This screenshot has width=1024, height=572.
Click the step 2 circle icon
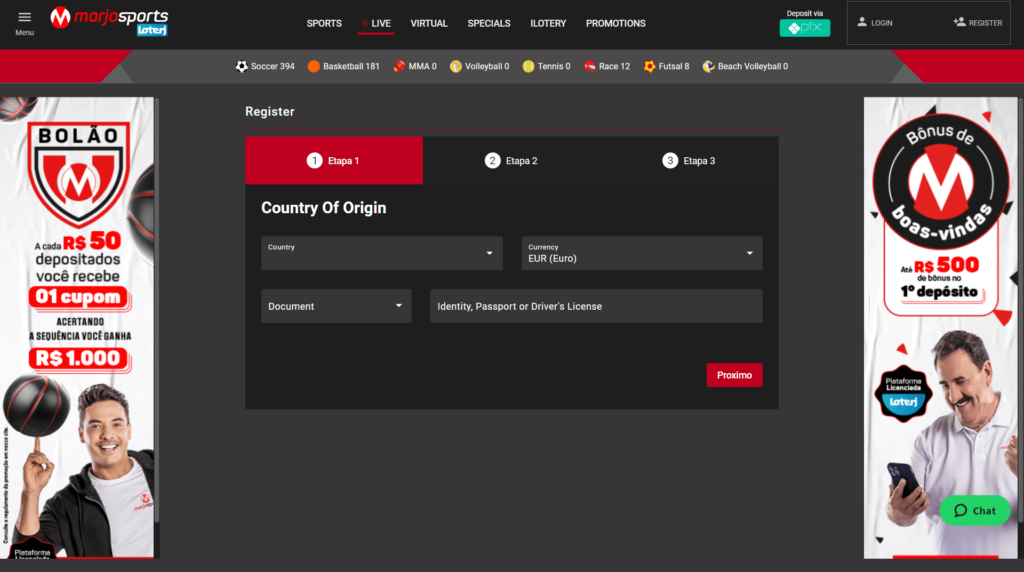(x=492, y=161)
